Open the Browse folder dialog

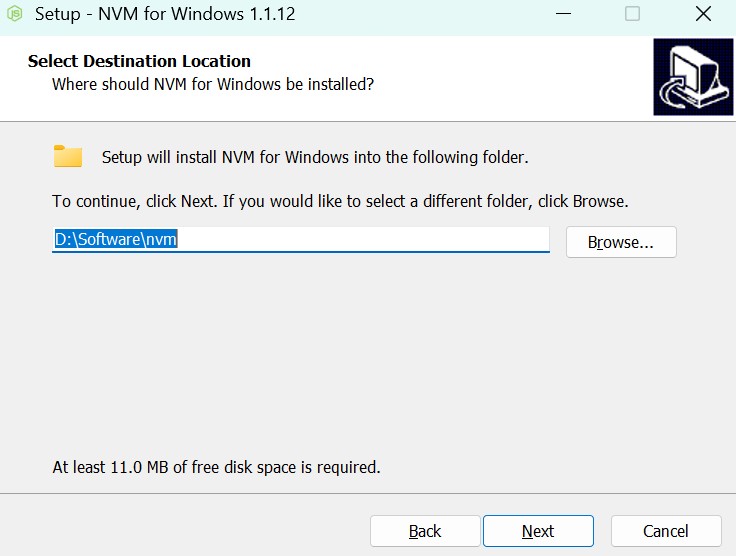click(621, 242)
